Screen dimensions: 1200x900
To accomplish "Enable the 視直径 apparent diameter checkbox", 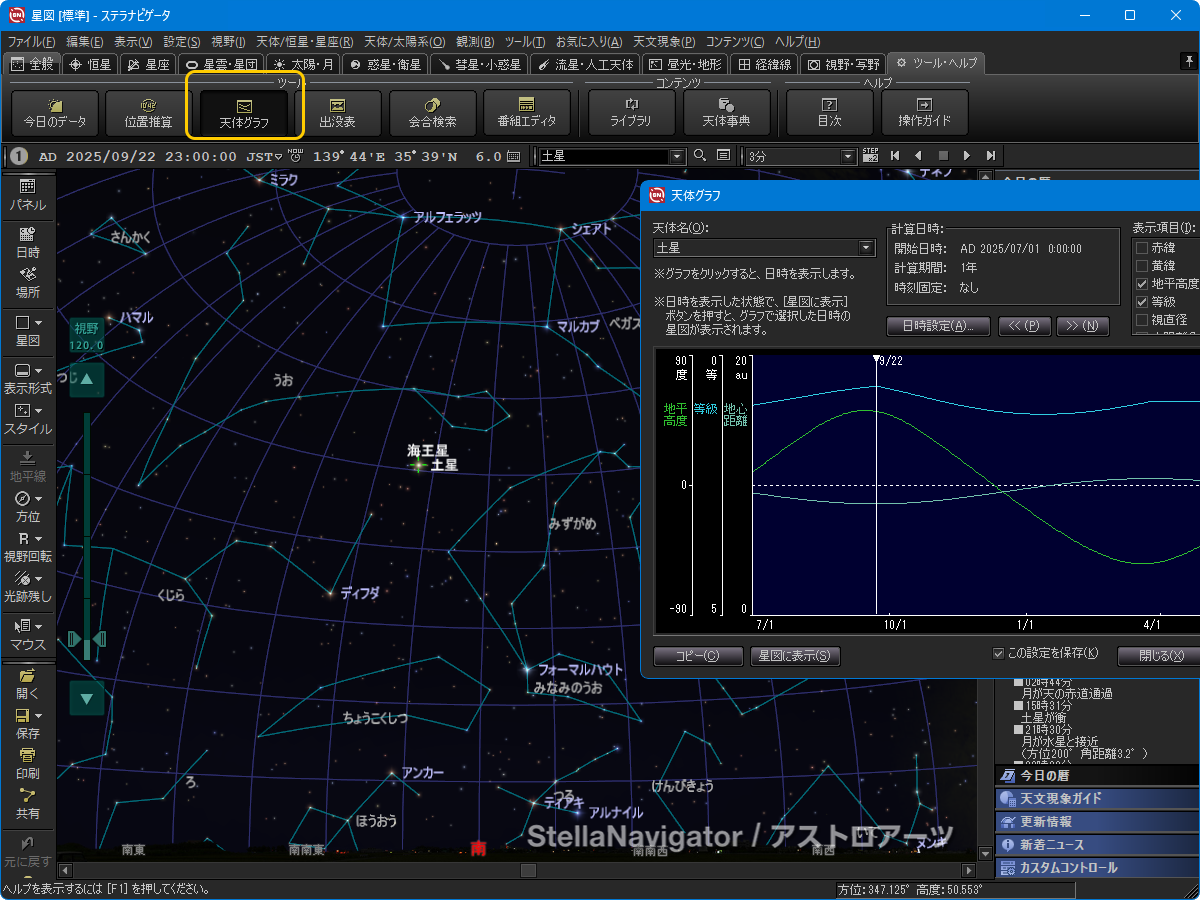I will pyautogui.click(x=1142, y=320).
